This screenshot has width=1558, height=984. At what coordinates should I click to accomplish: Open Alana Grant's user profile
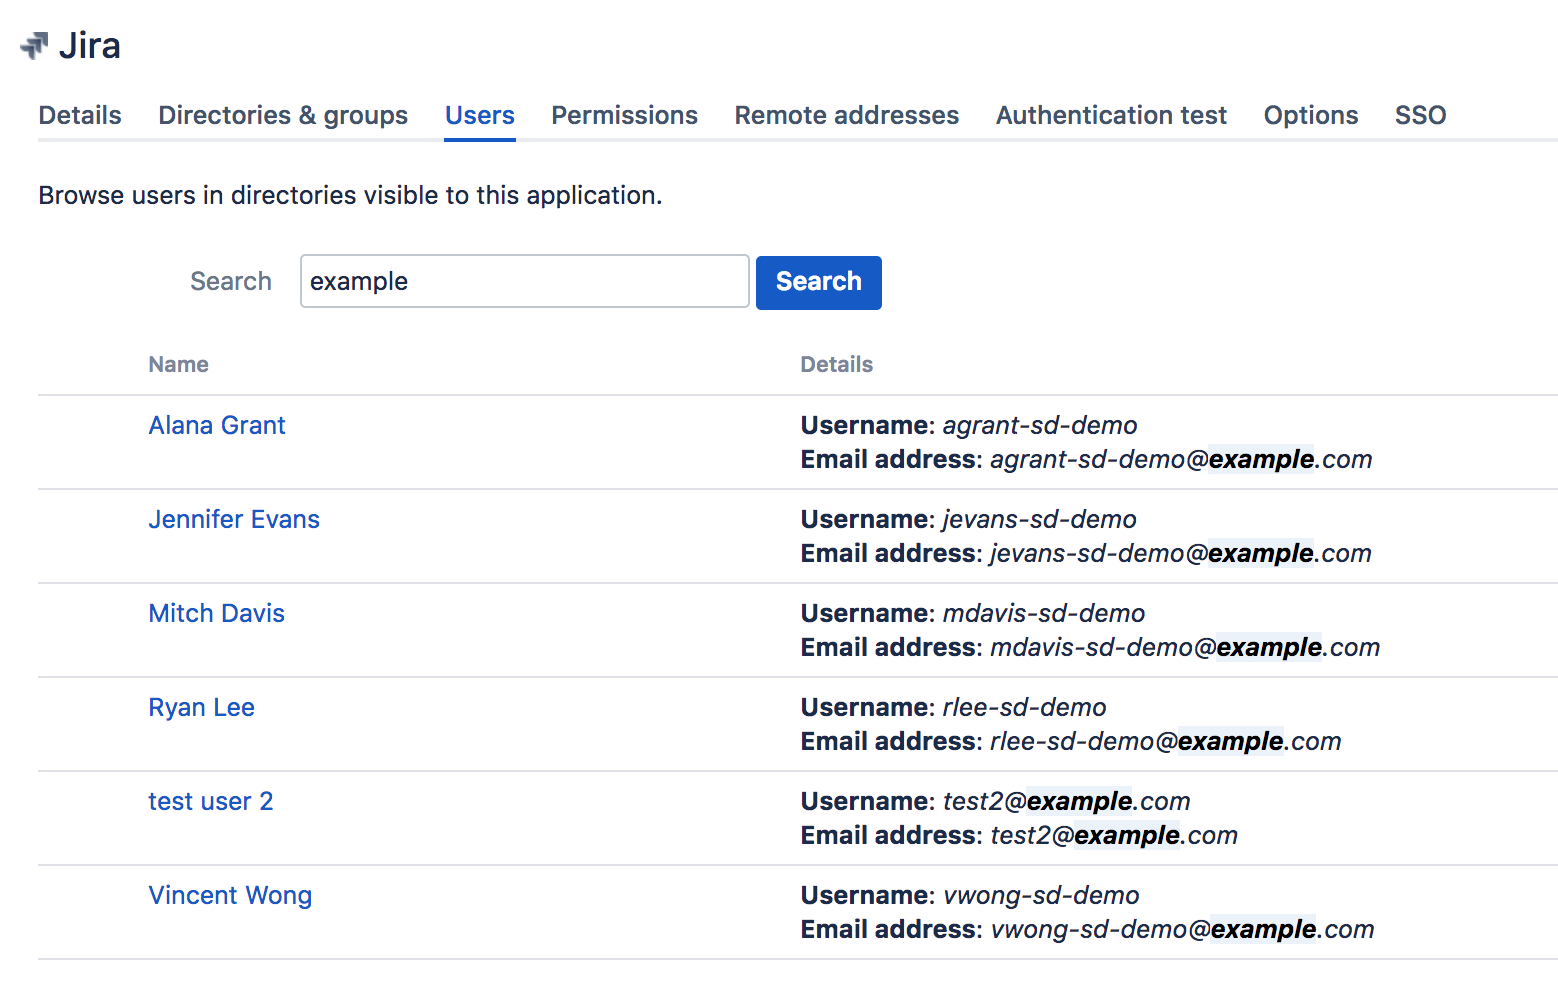point(217,426)
